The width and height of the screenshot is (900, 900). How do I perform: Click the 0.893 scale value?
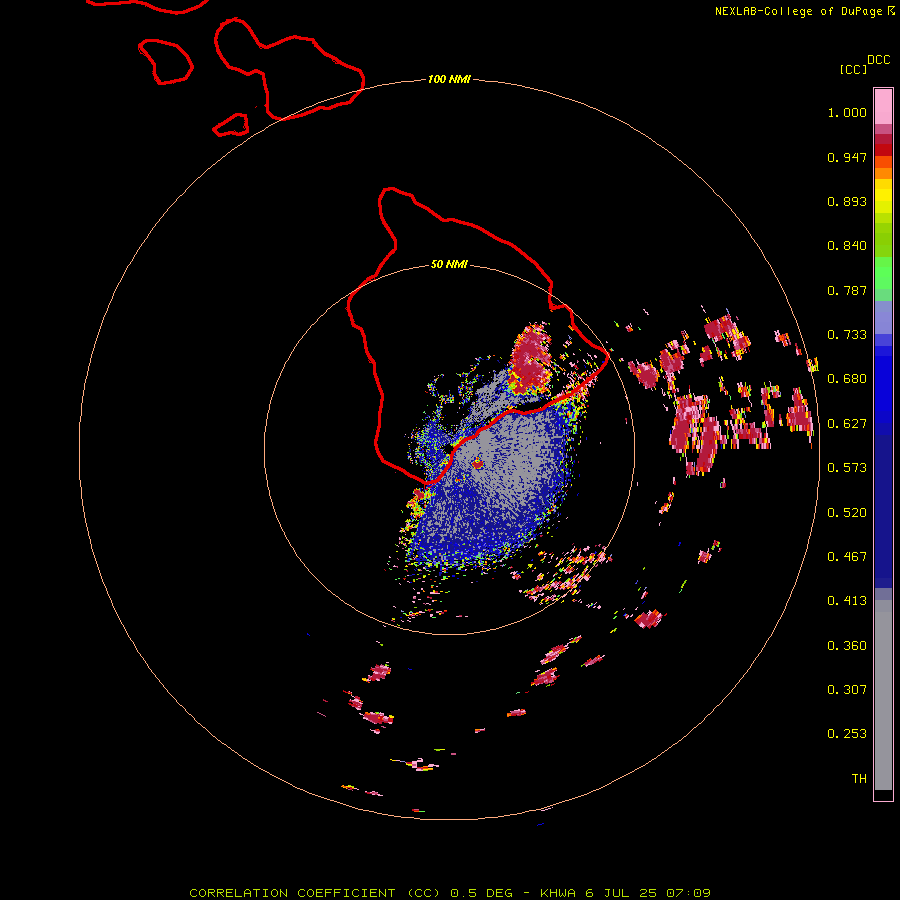tap(847, 201)
